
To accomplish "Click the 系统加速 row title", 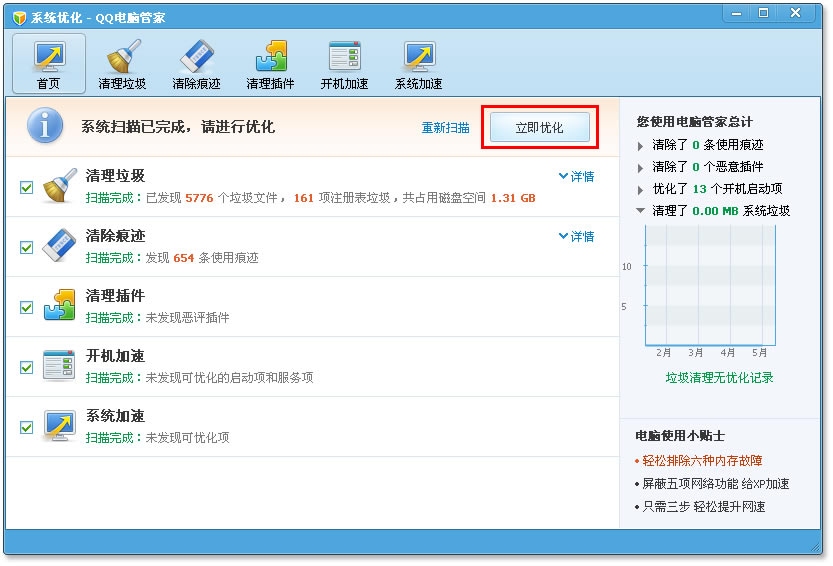I will (x=115, y=416).
